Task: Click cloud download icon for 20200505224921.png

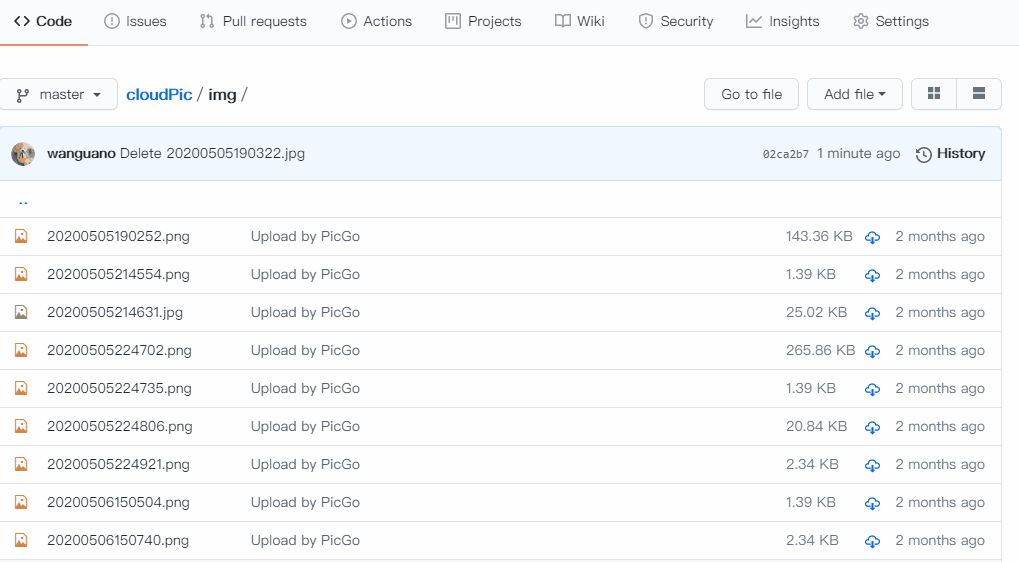Action: click(872, 465)
